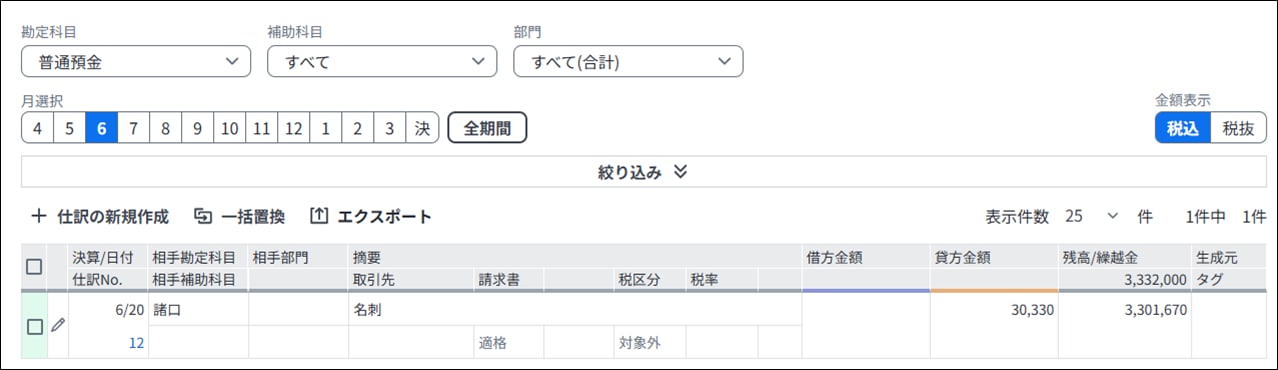1278x370 pixels.
Task: Click the 生成元 column header
Action: point(1229,257)
